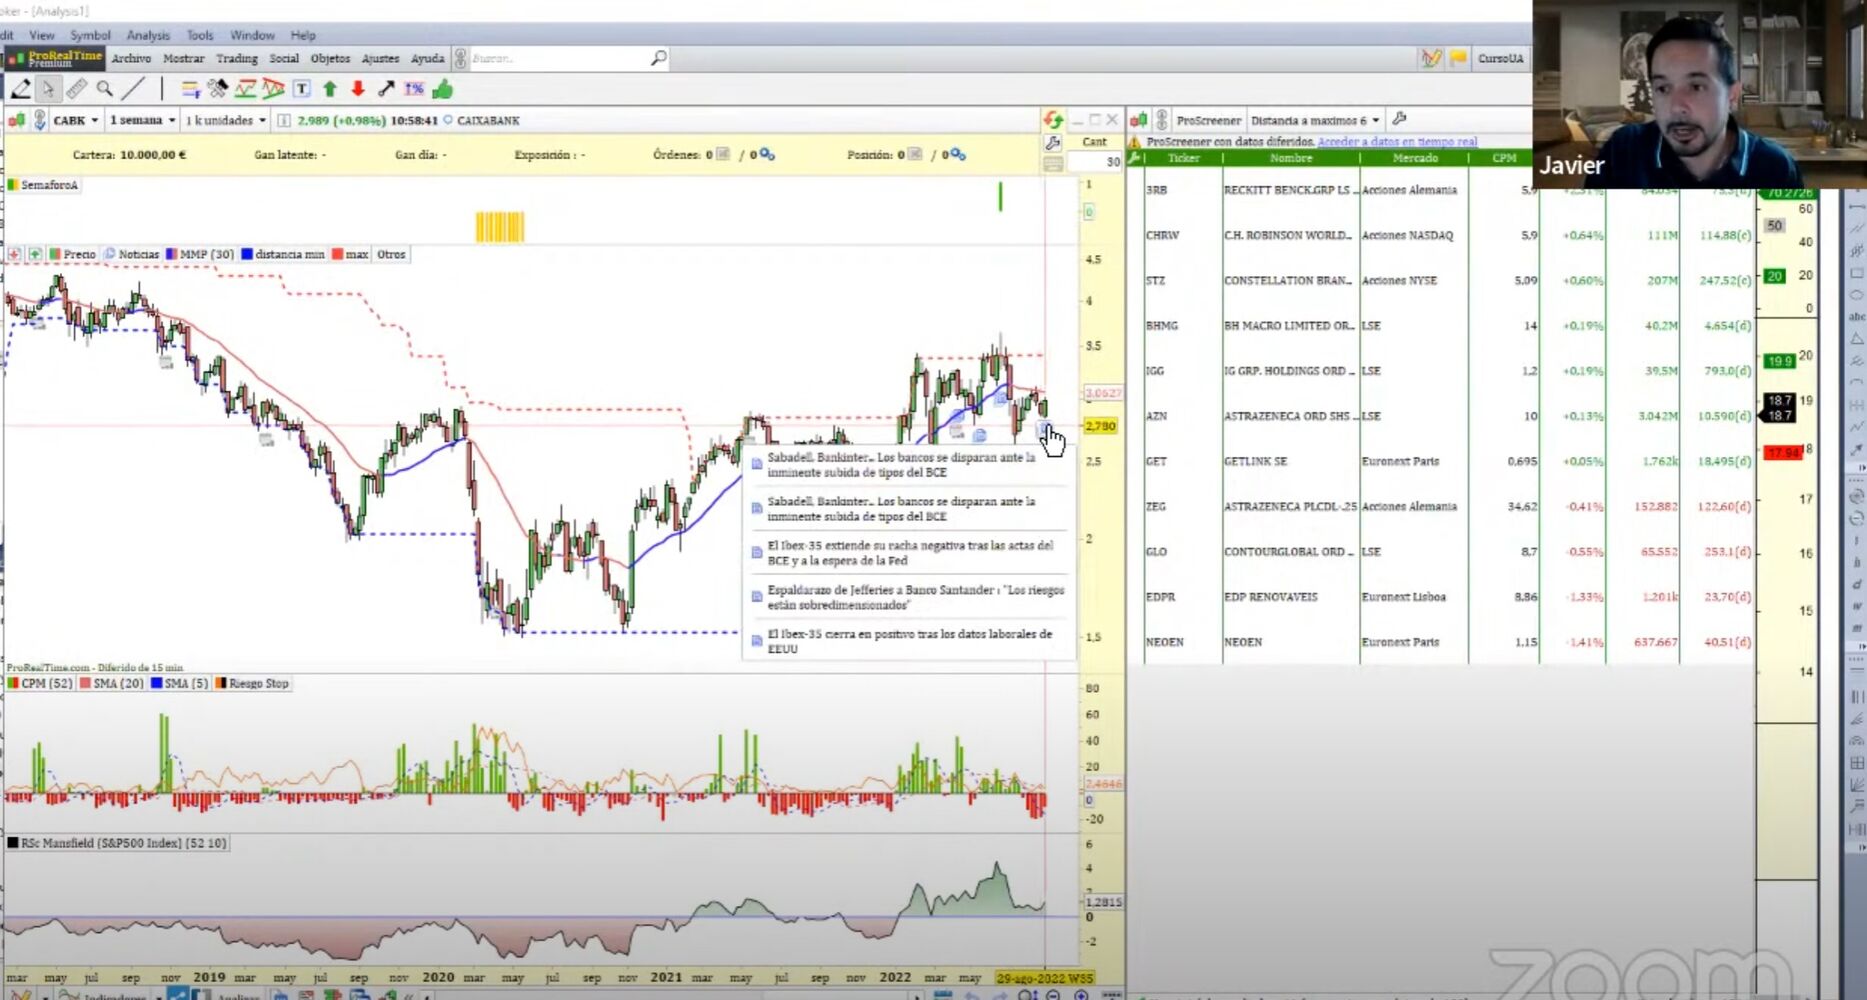Insert a green up arrow

[330, 90]
